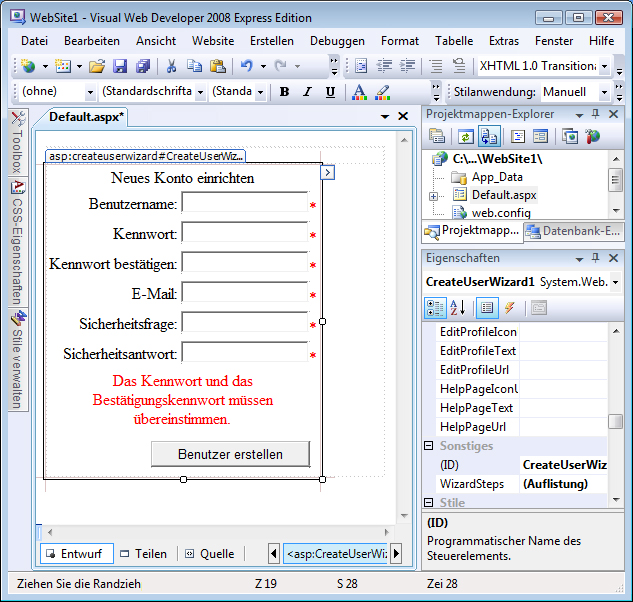Open the Stile verwalten sidebar tab

pyautogui.click(x=18, y=360)
